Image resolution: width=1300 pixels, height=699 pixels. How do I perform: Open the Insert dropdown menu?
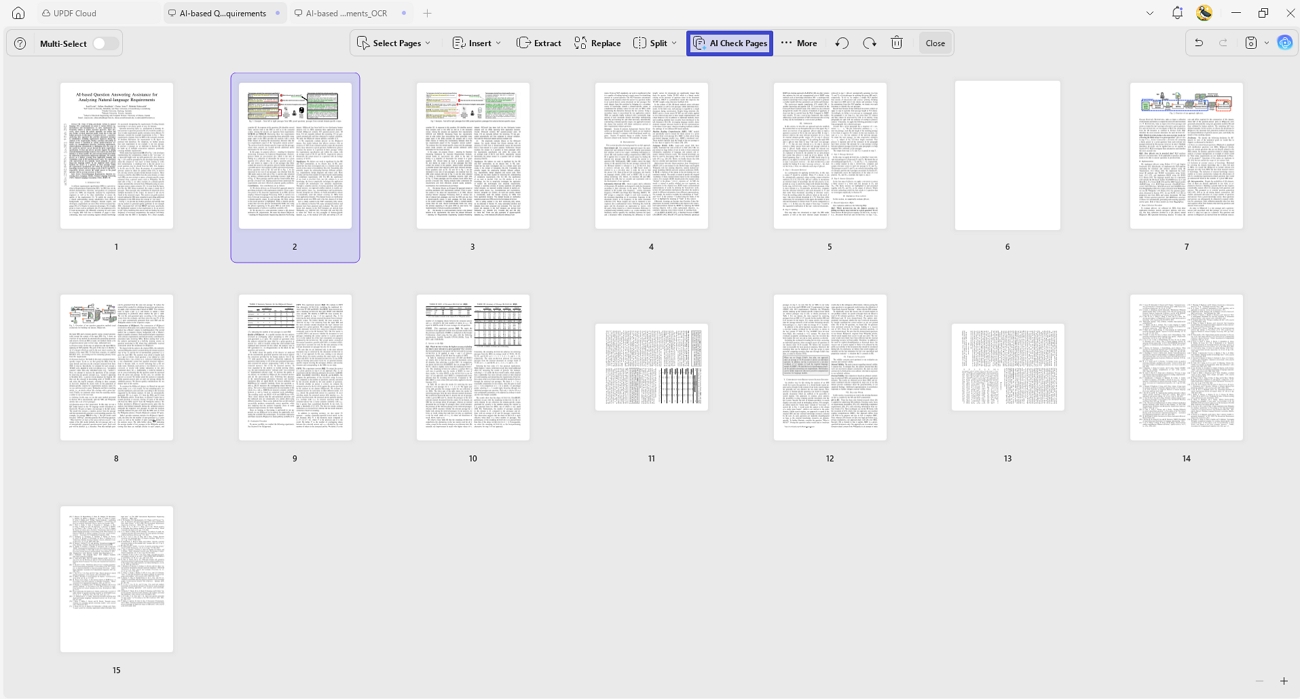pyautogui.click(x=476, y=43)
